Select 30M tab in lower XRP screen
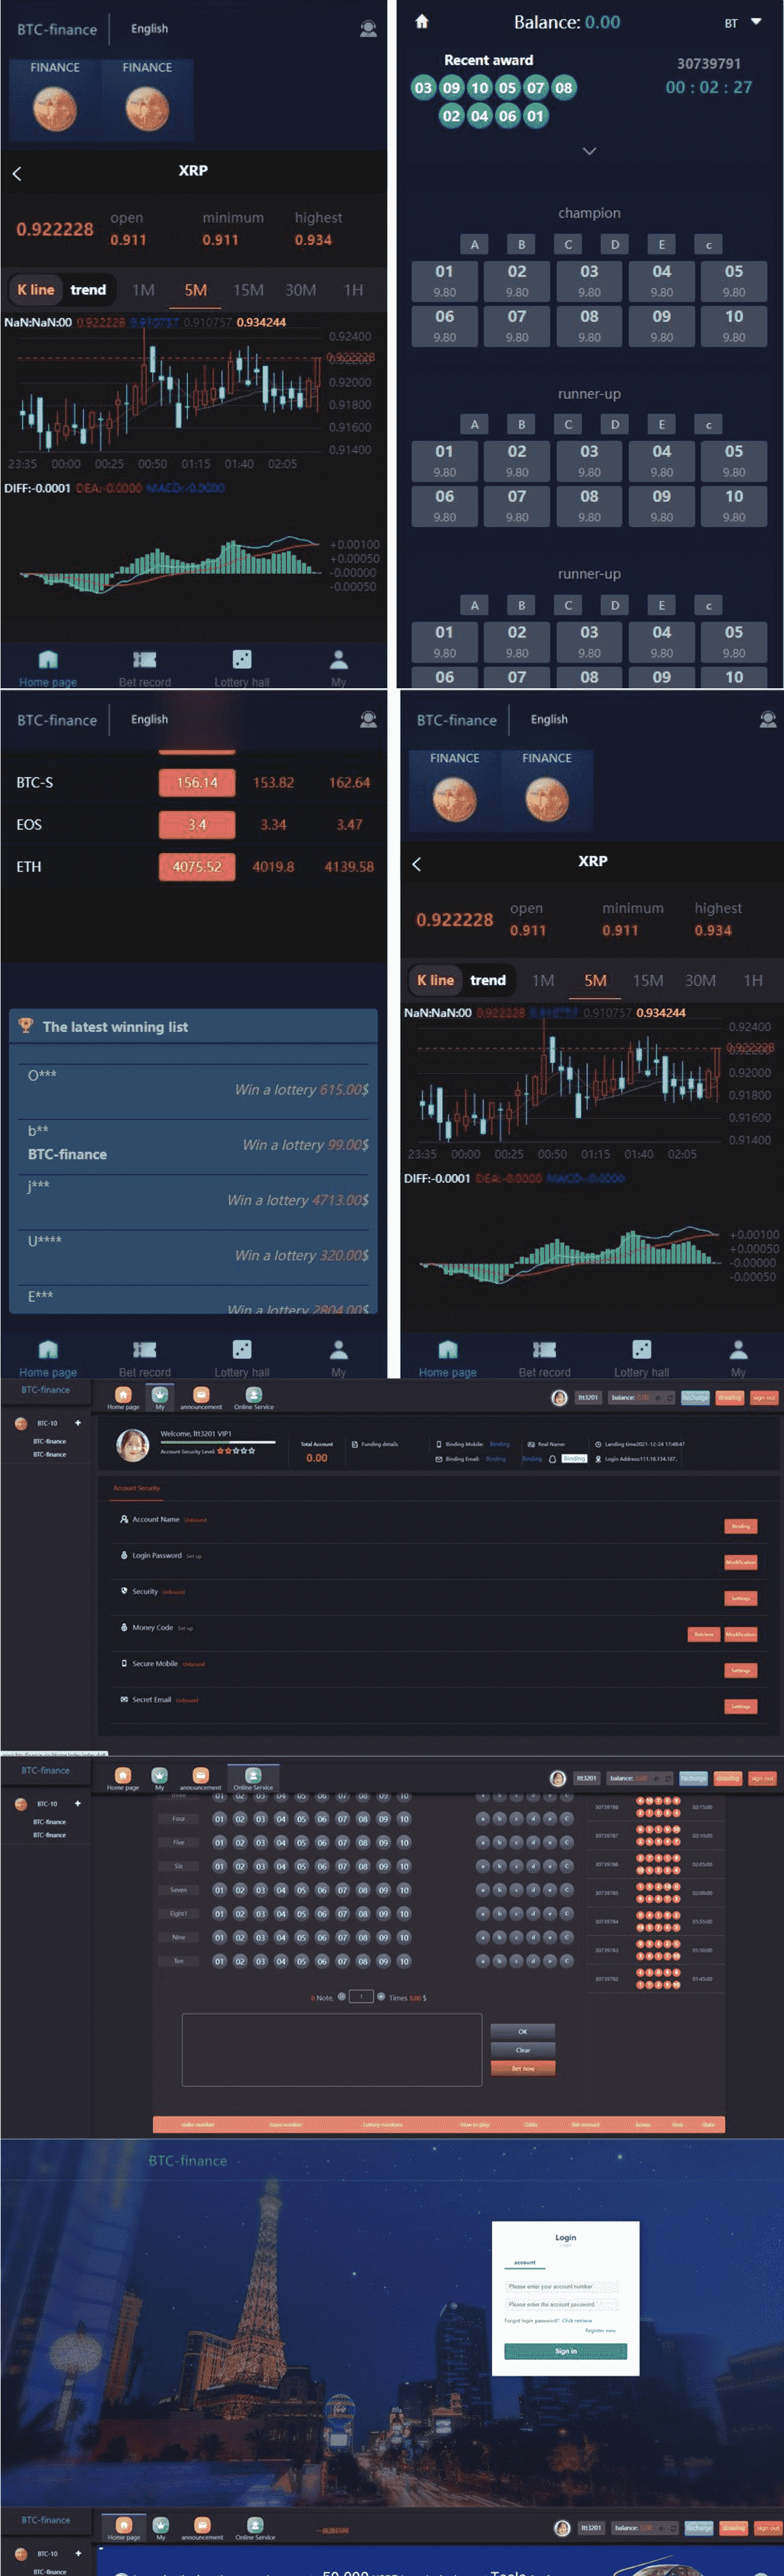This screenshot has width=784, height=2576. (700, 980)
